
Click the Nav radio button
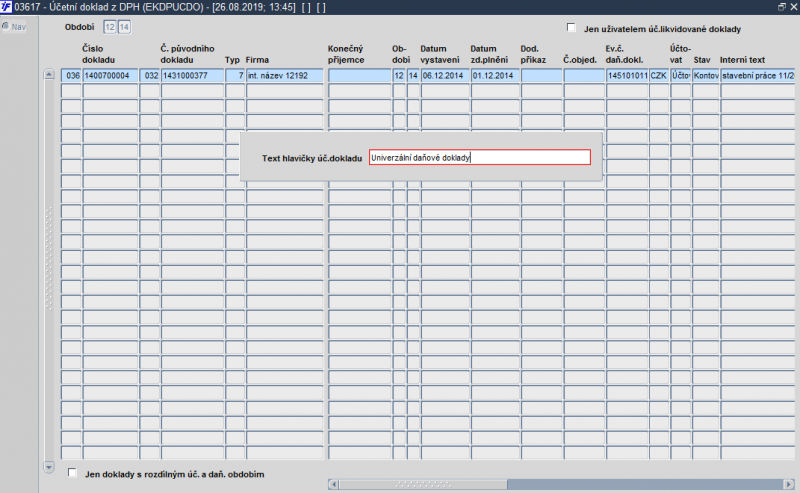(6, 26)
